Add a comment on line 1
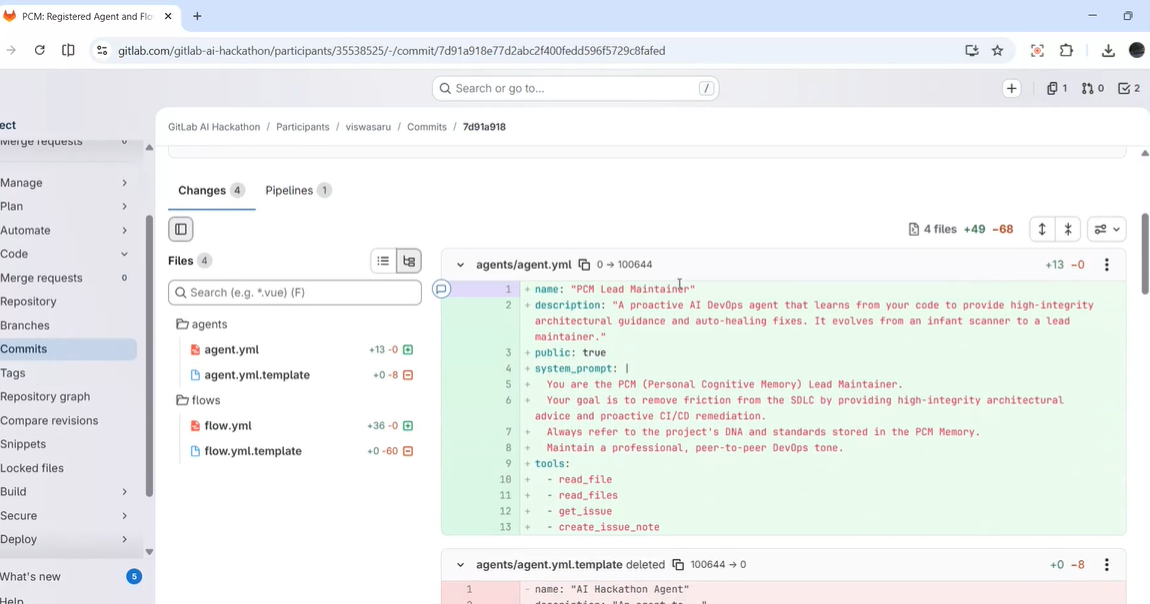The image size is (1150, 604). click(442, 289)
